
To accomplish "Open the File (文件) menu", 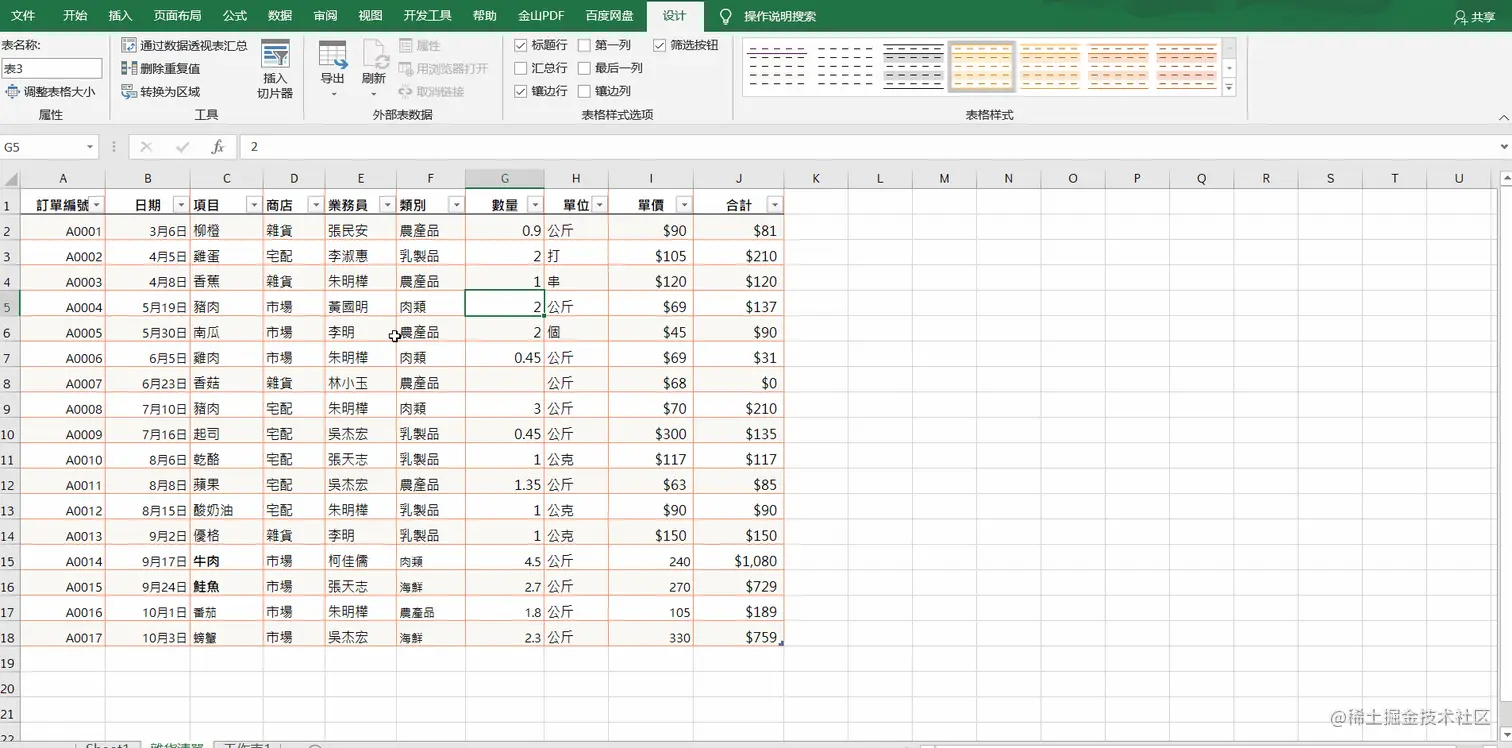I will (x=23, y=16).
